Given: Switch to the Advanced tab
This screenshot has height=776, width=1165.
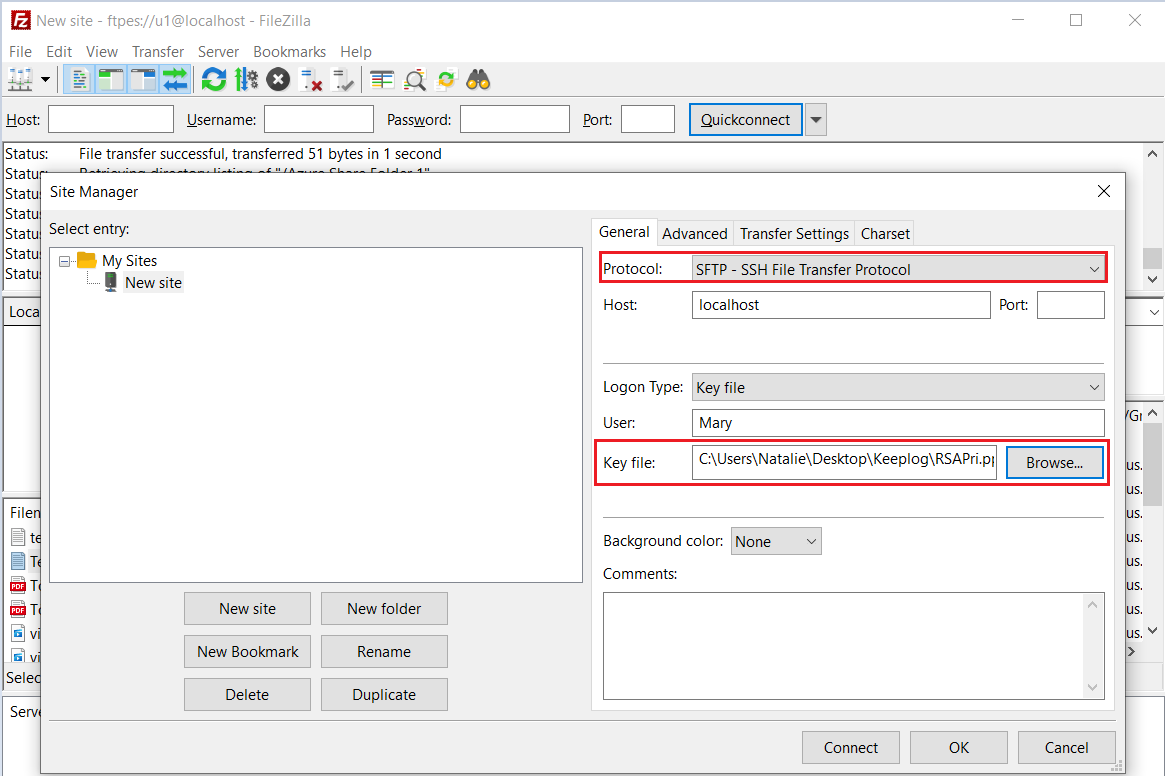Looking at the screenshot, I should pos(695,233).
